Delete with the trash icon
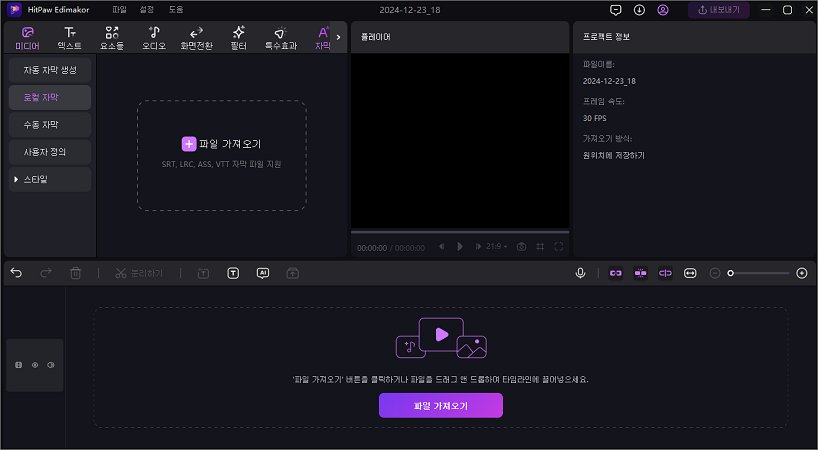 tap(76, 273)
